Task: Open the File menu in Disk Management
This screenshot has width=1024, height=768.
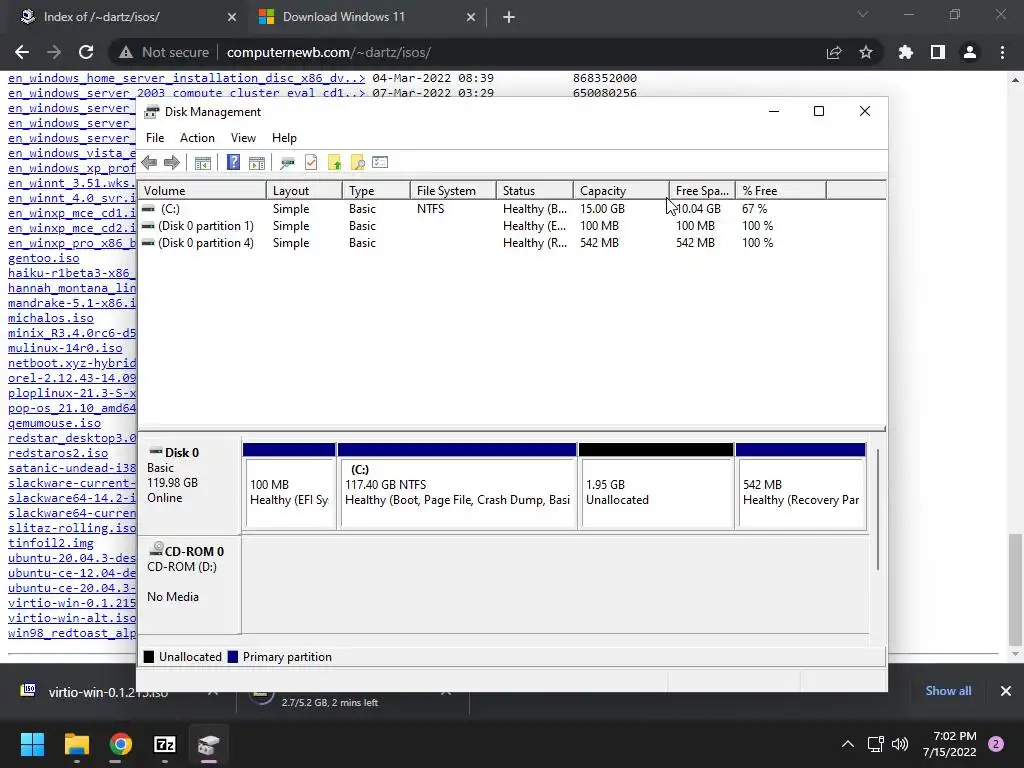Action: (155, 138)
